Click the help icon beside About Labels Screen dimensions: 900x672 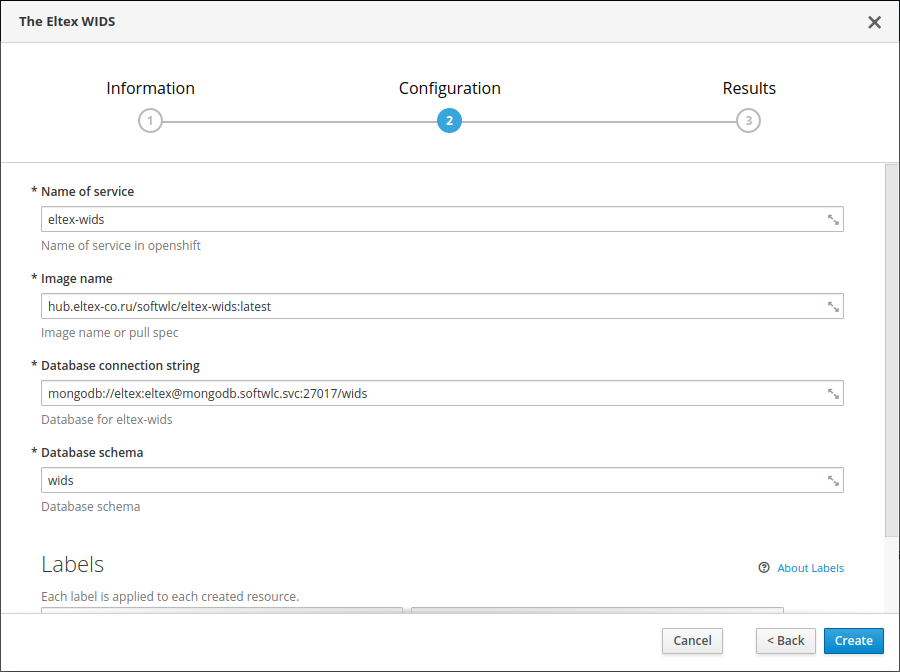coord(765,568)
